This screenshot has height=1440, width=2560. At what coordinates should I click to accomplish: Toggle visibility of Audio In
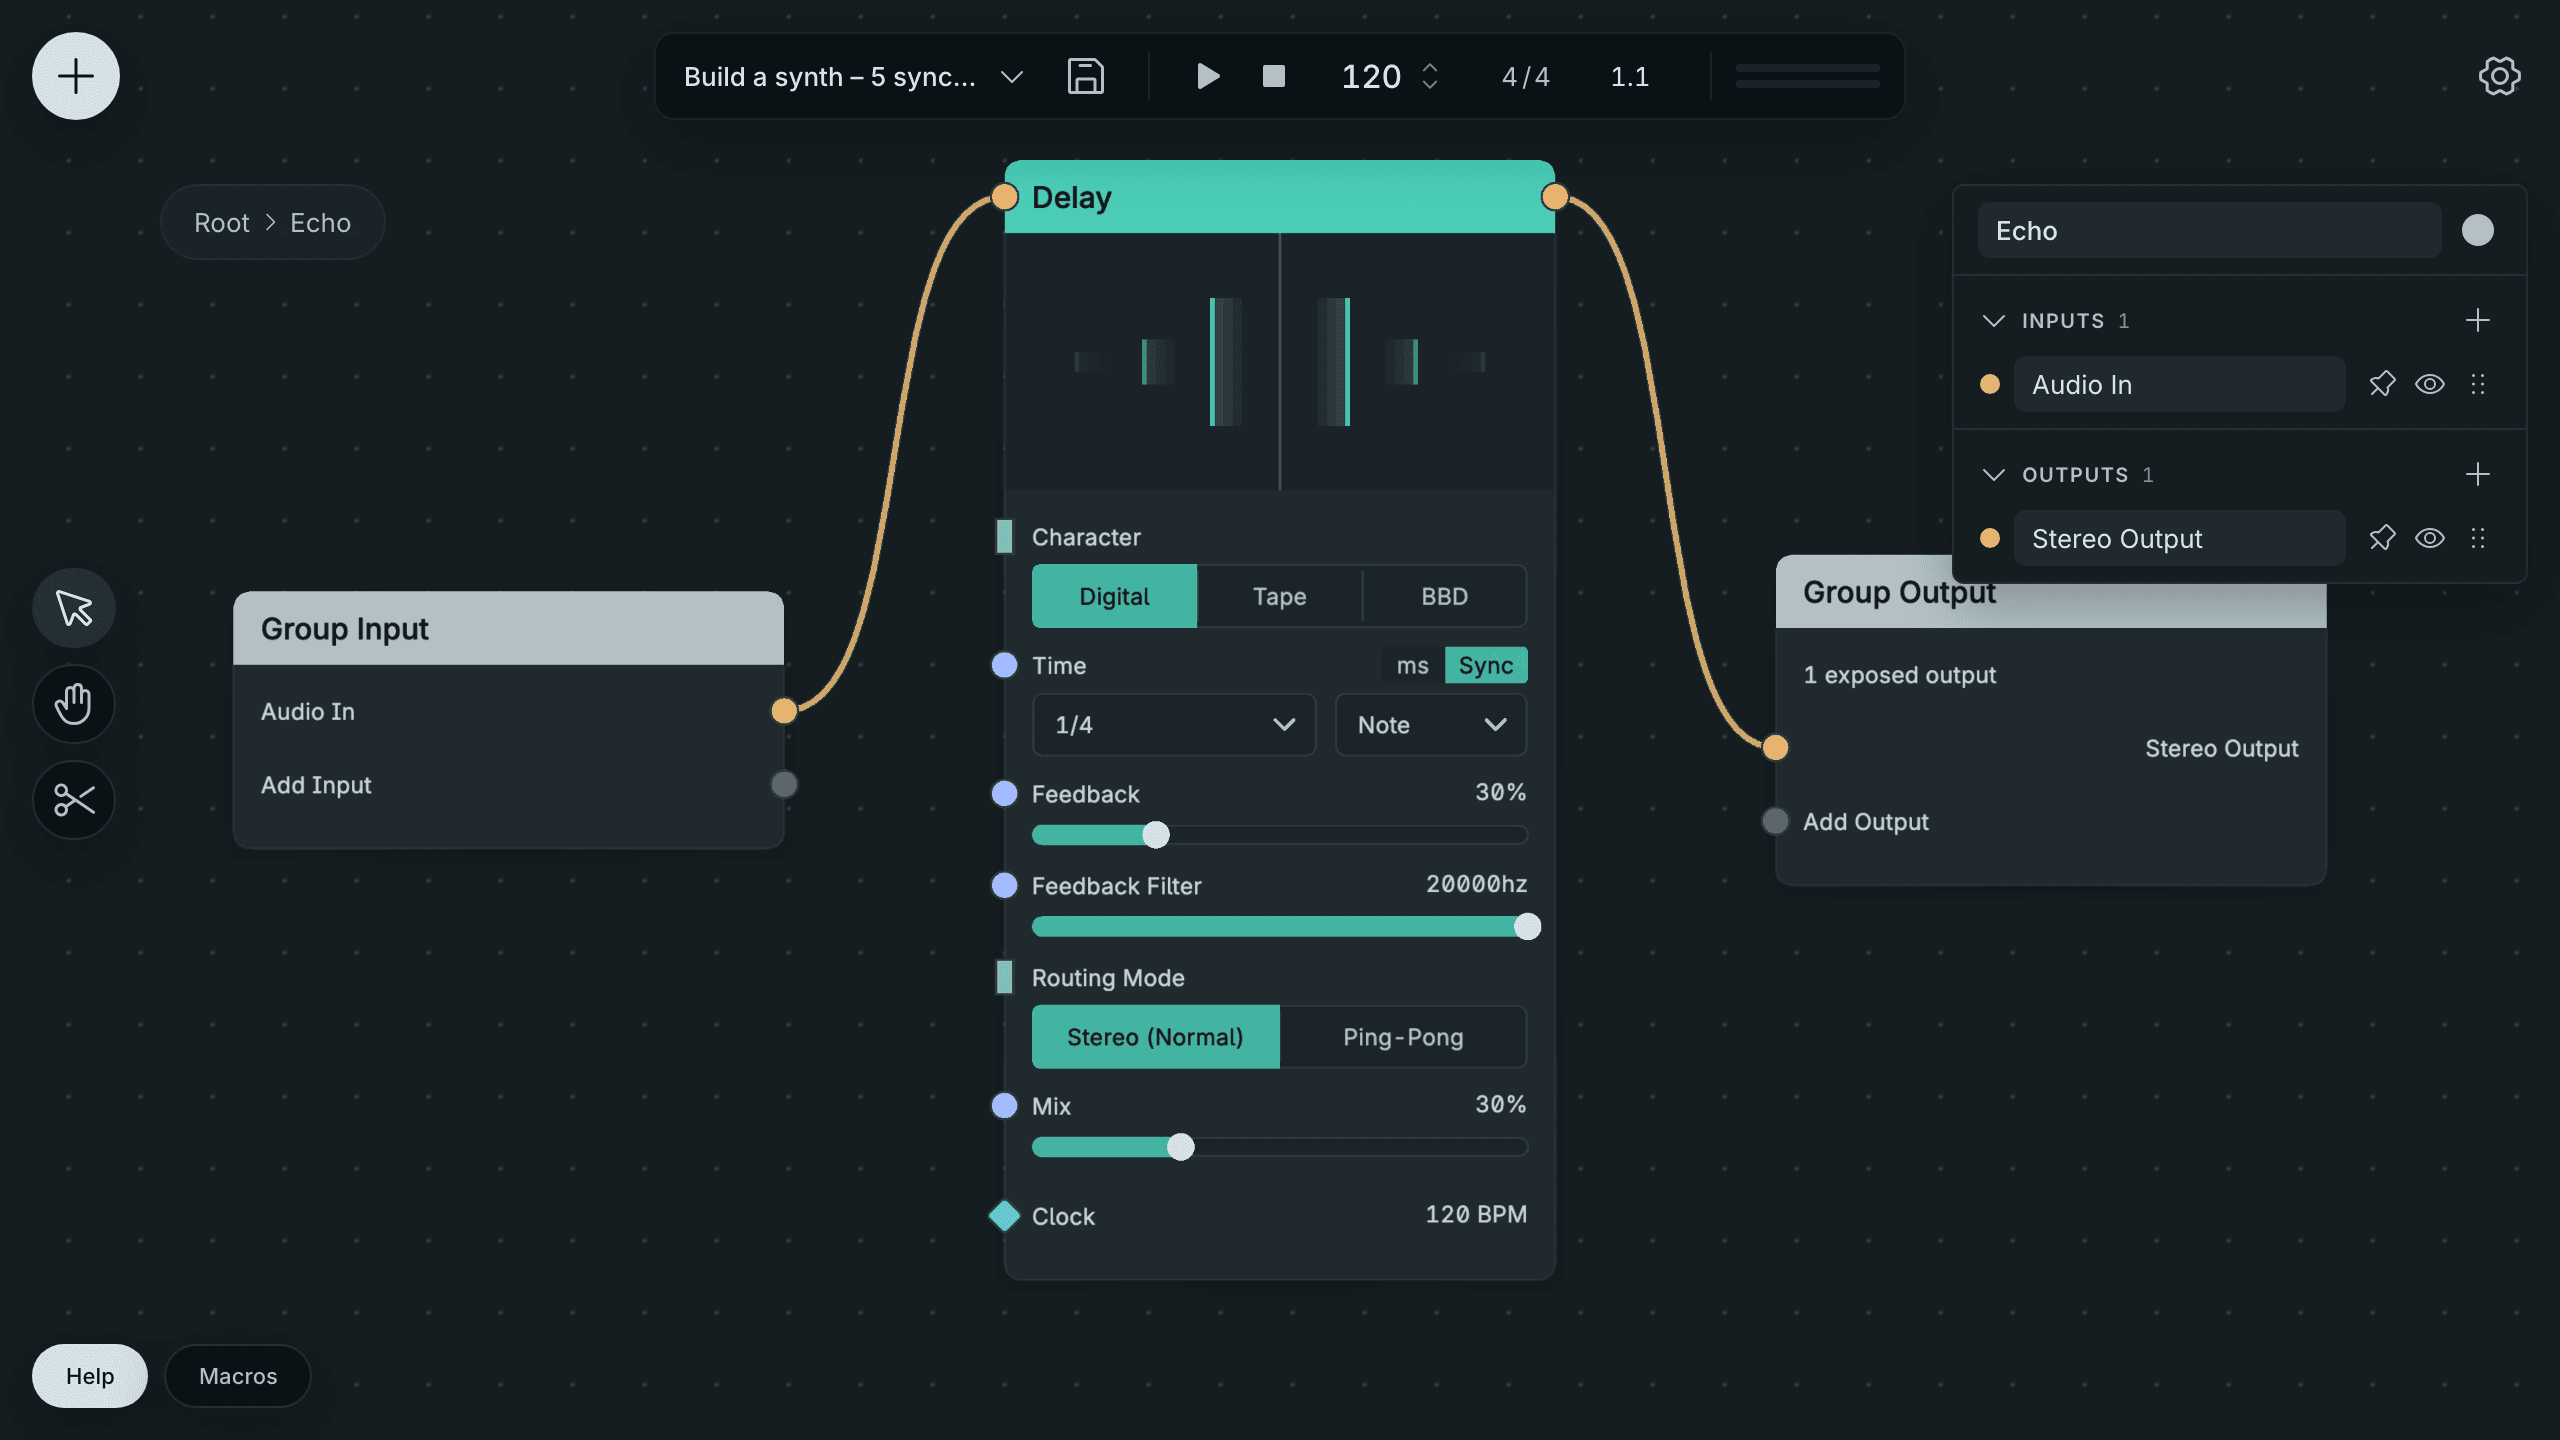pos(2430,384)
